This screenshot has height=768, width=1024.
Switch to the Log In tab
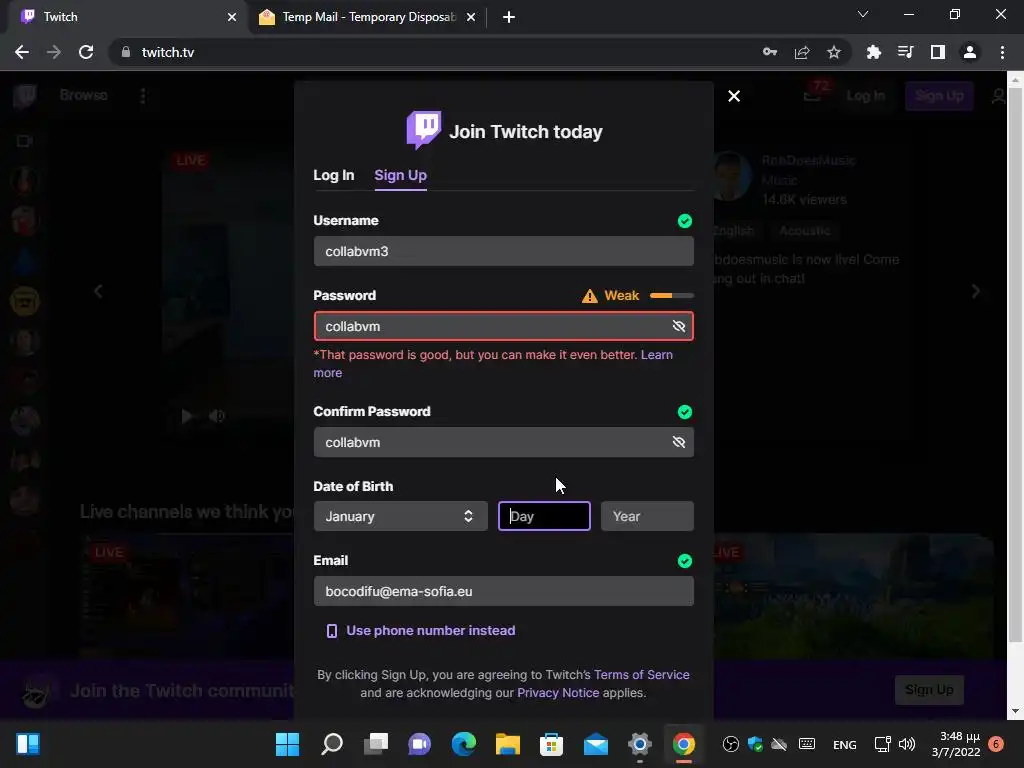click(334, 175)
